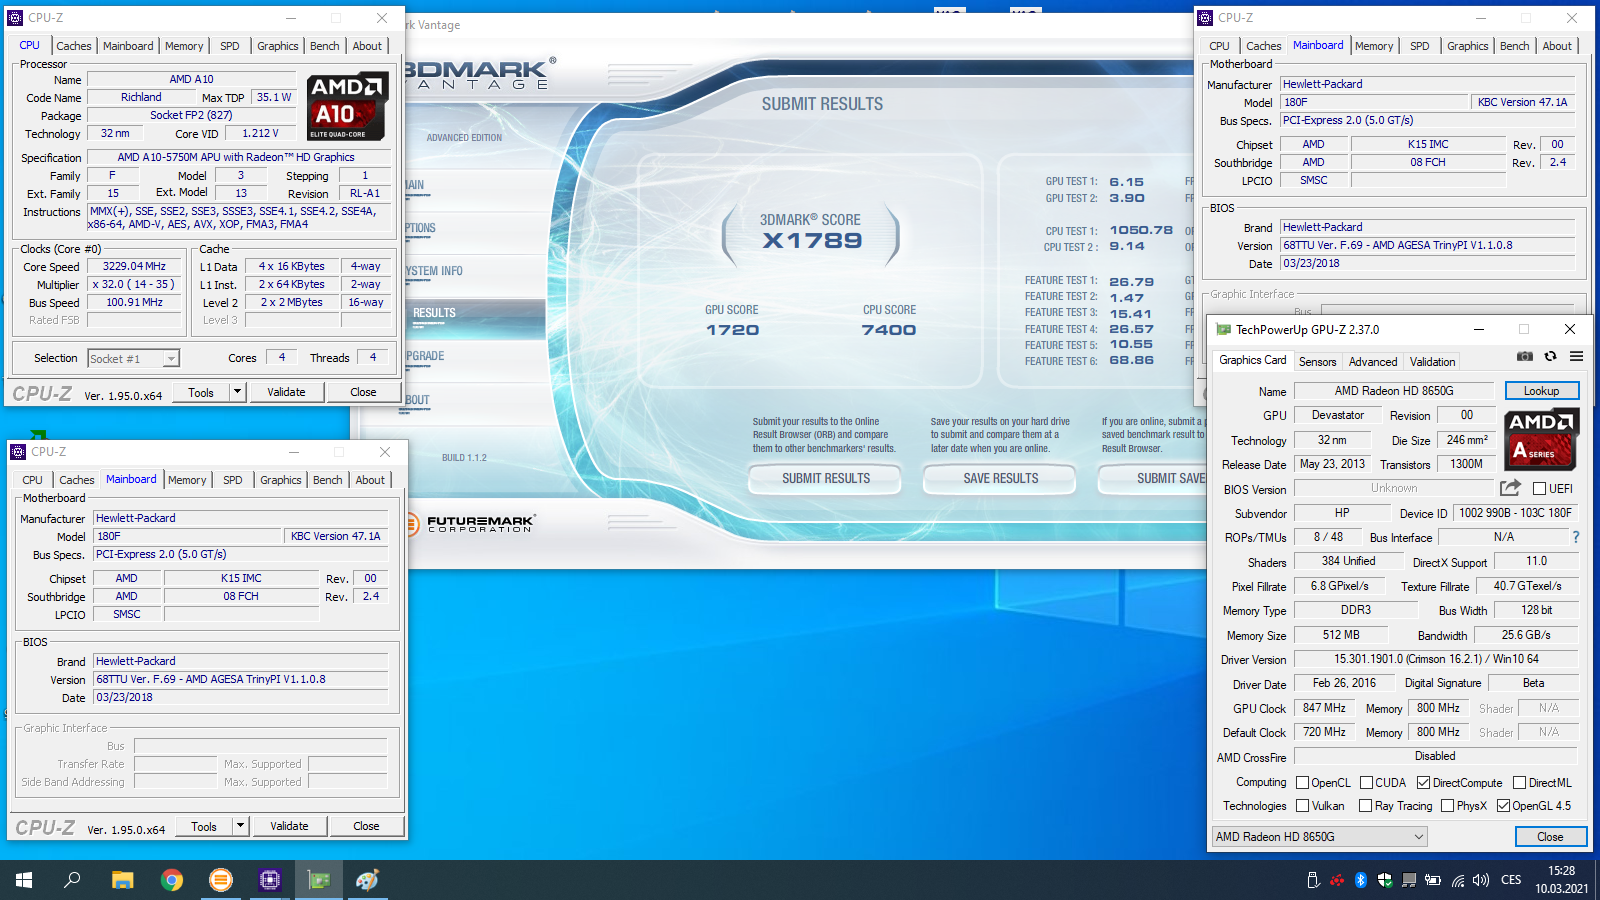Open the Windows Start menu

coord(24,880)
